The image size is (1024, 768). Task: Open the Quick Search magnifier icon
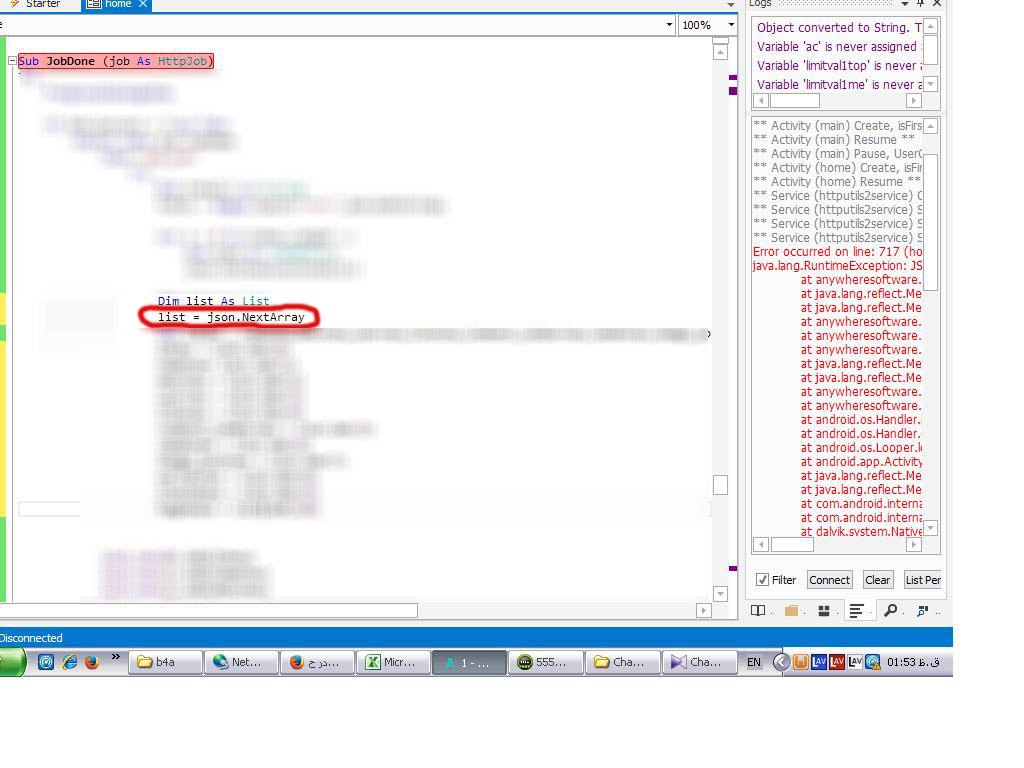click(890, 611)
